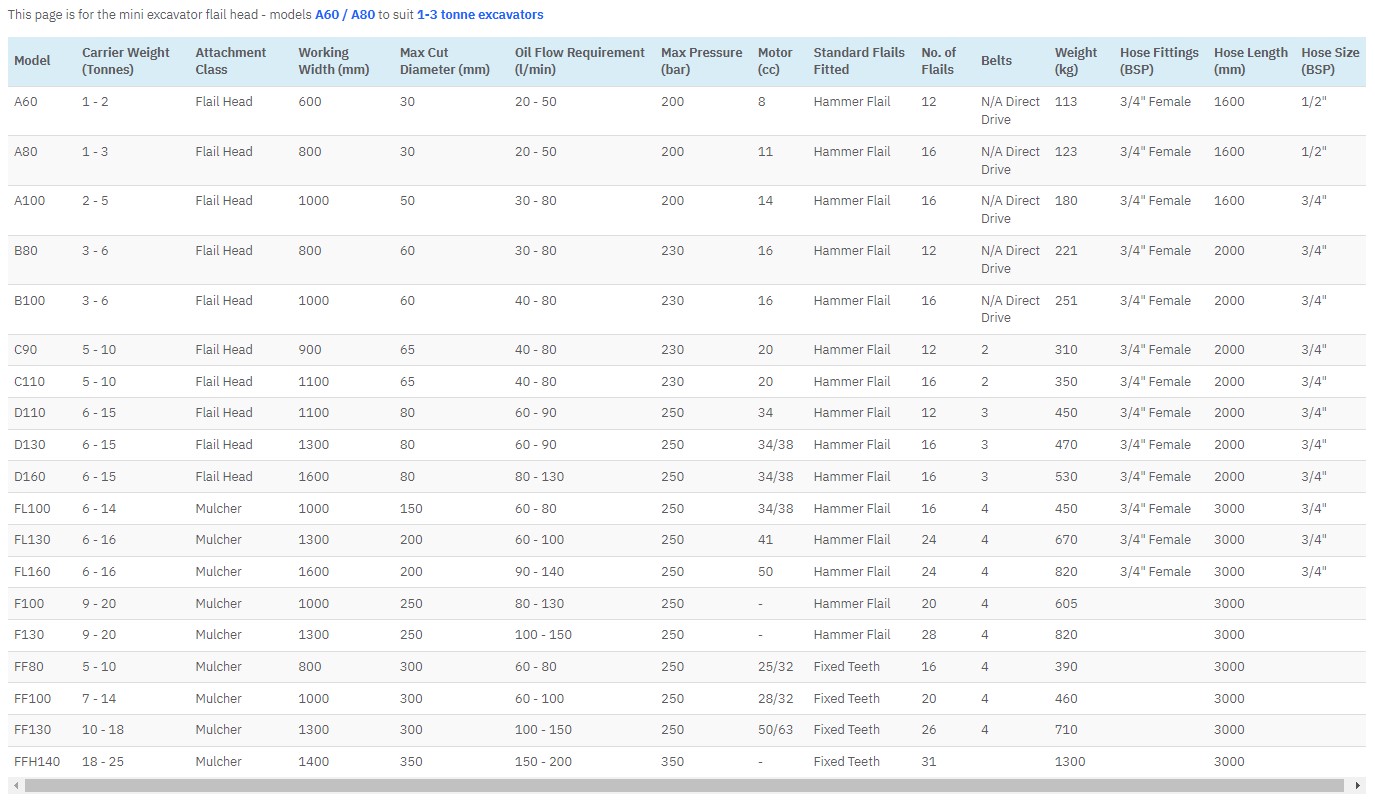1375x804 pixels.
Task: Click the 10 - 18 carrier weight cell
Action: (103, 730)
